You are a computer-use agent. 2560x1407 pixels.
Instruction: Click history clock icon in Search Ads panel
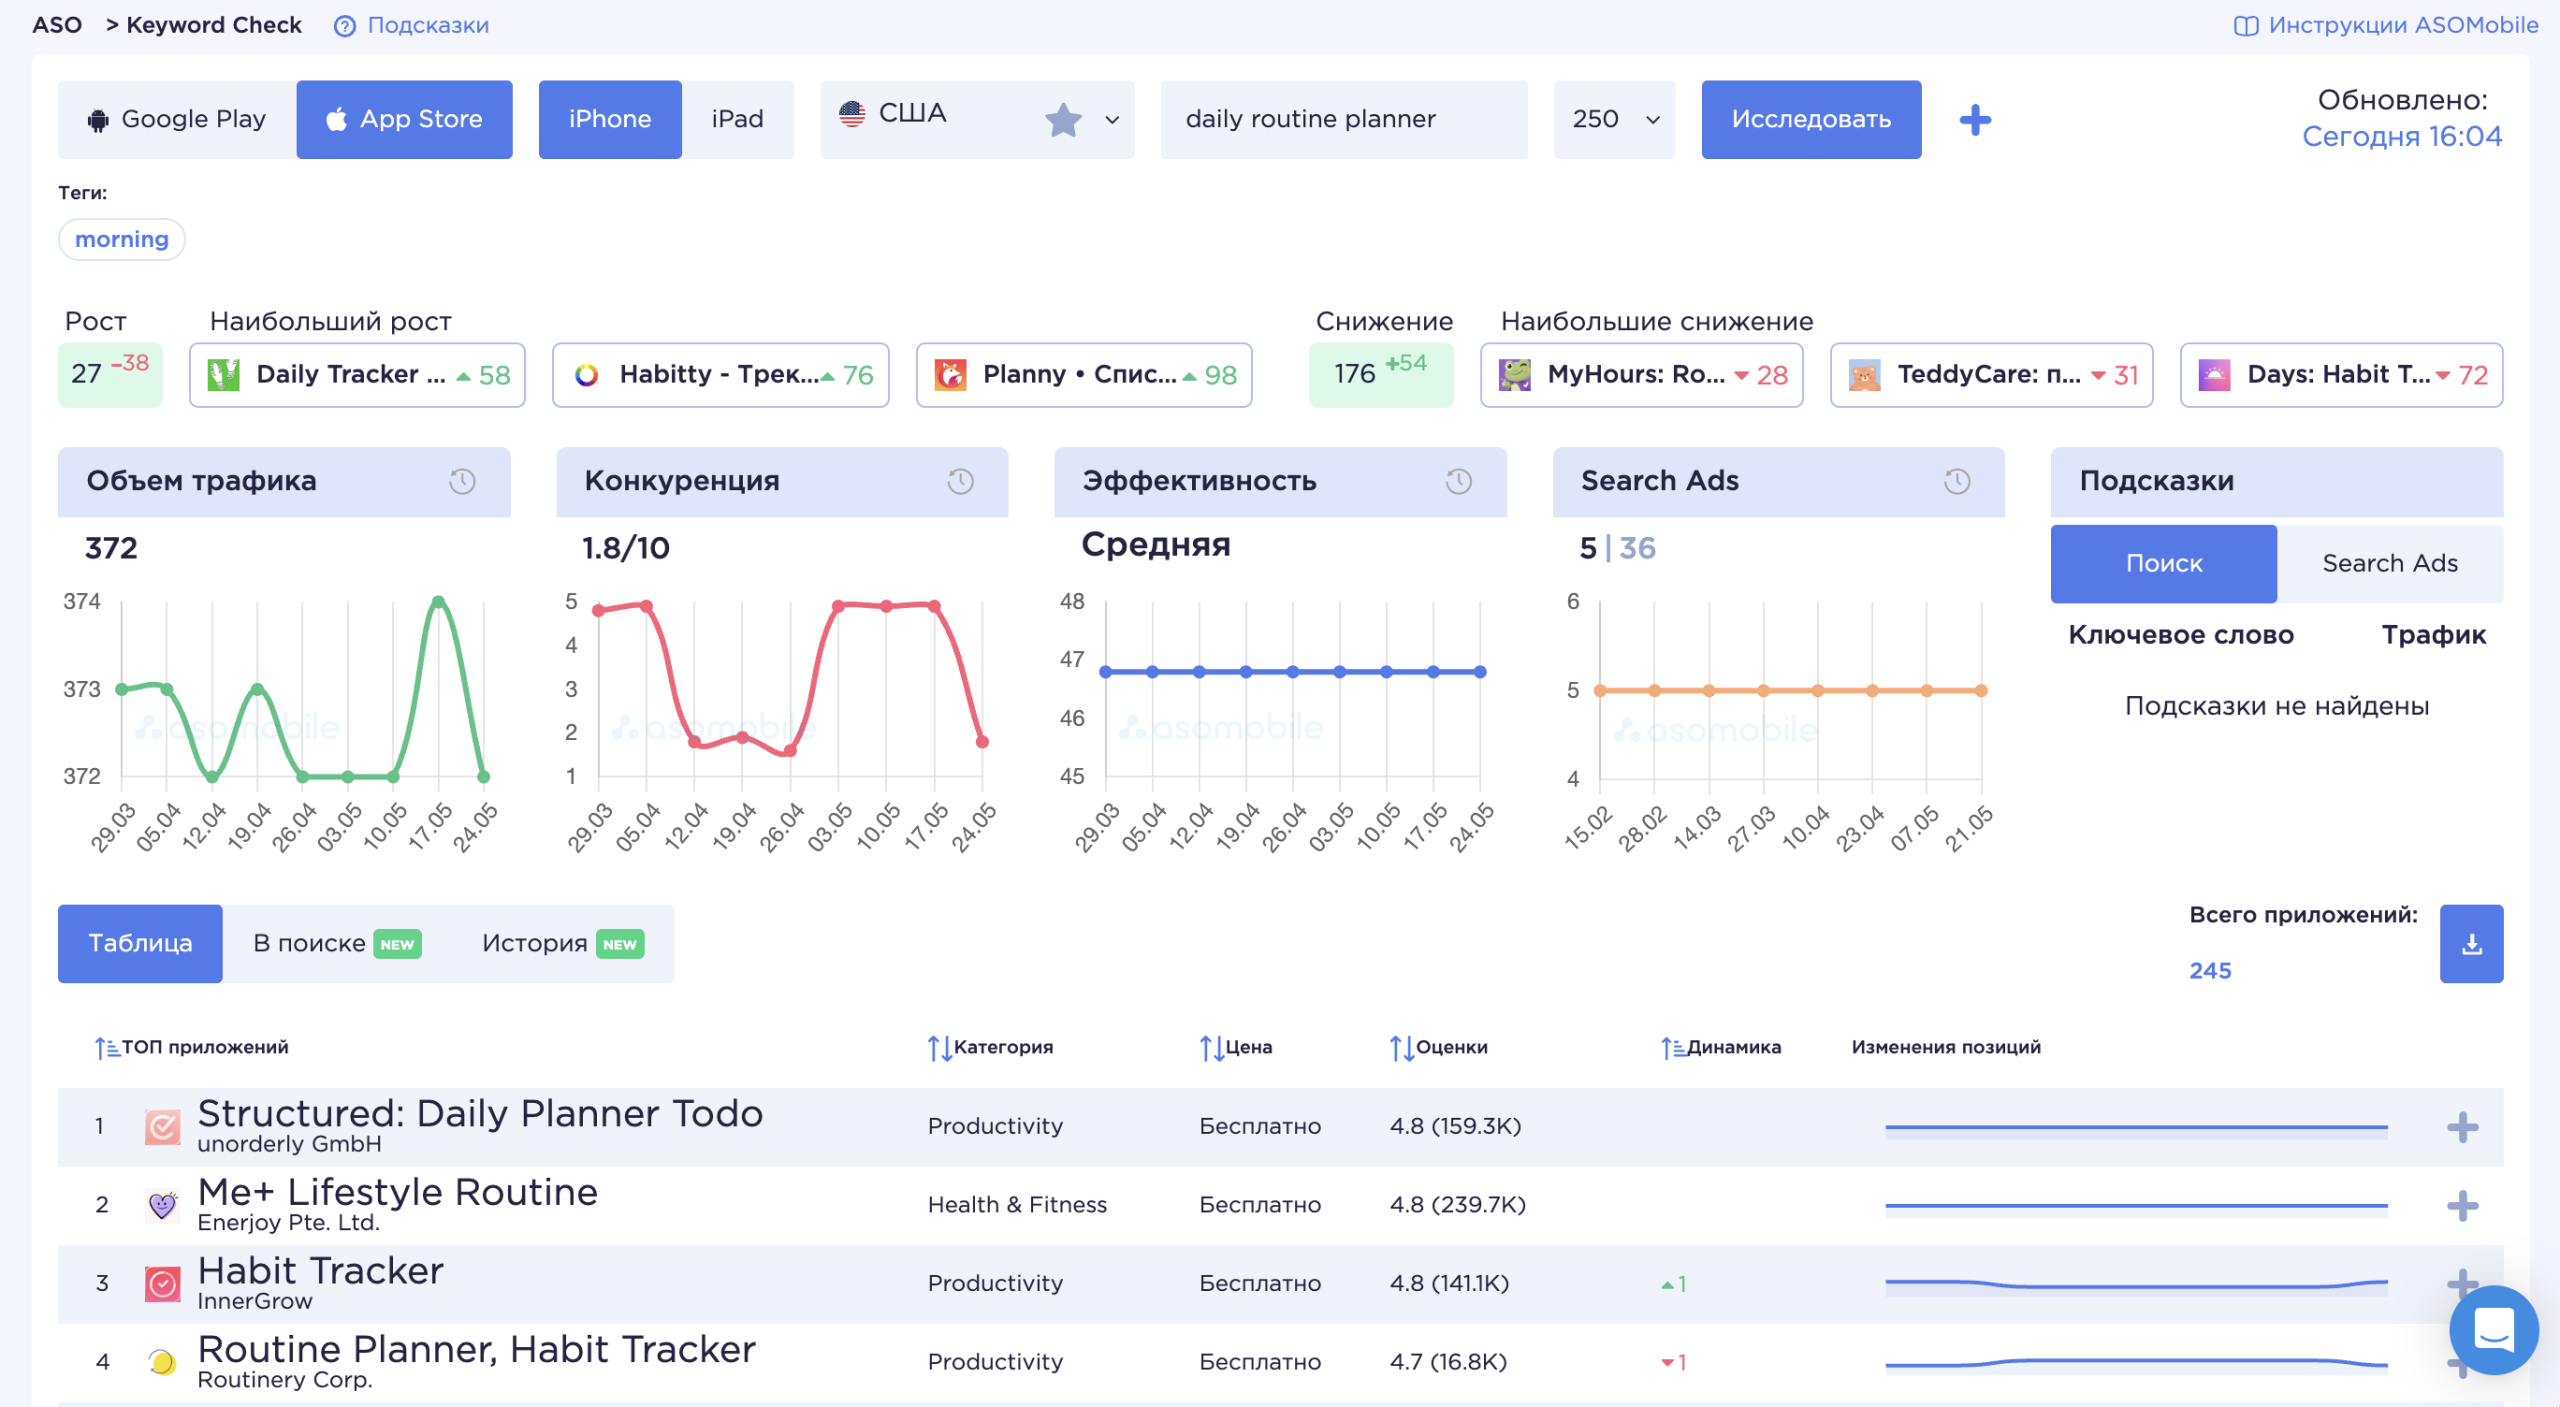pyautogui.click(x=1957, y=481)
